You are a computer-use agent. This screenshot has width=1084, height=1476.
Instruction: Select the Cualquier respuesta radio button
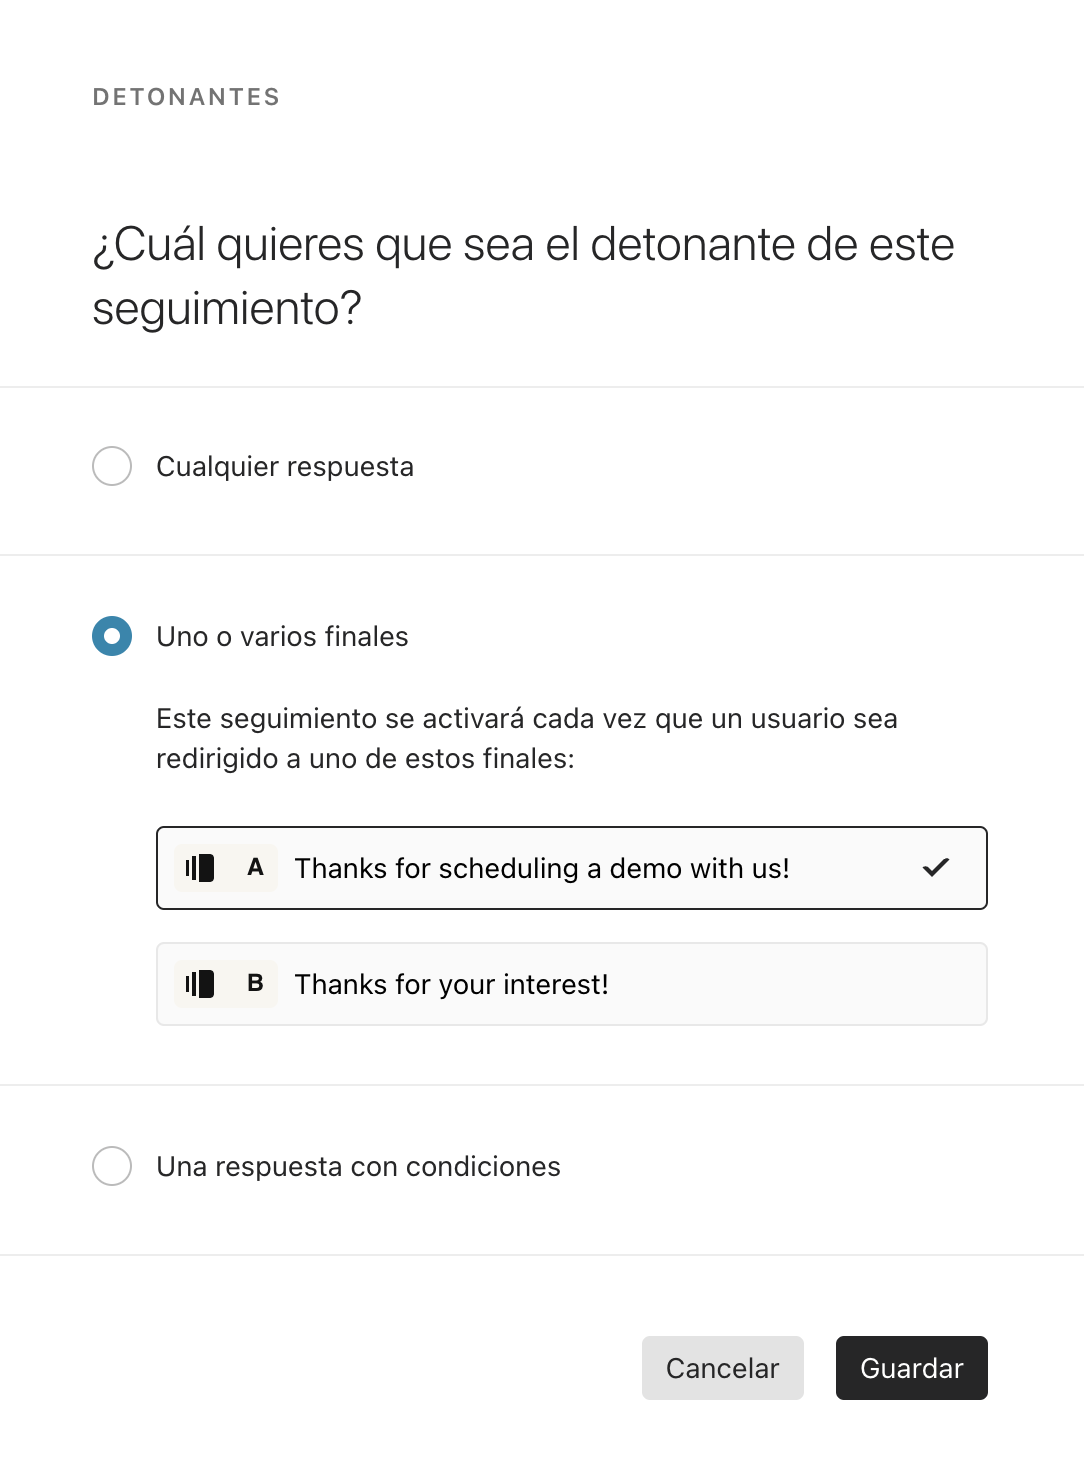point(112,466)
